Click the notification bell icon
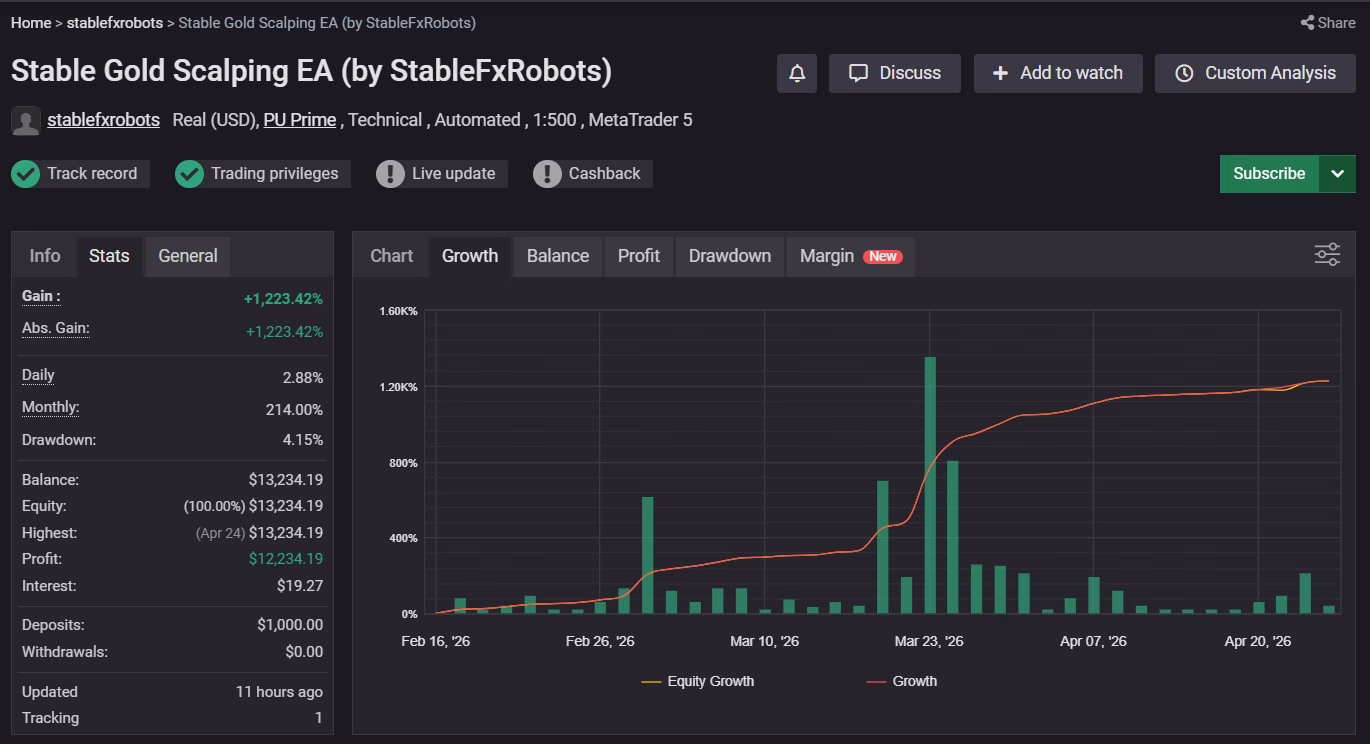The image size is (1370, 744). pyautogui.click(x=797, y=73)
